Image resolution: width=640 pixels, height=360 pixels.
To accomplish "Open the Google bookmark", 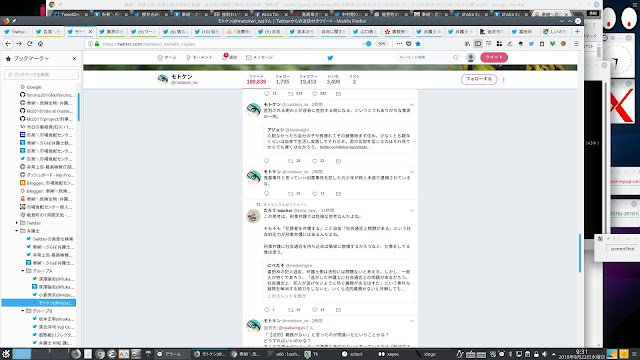I will pyautogui.click(x=34, y=87).
